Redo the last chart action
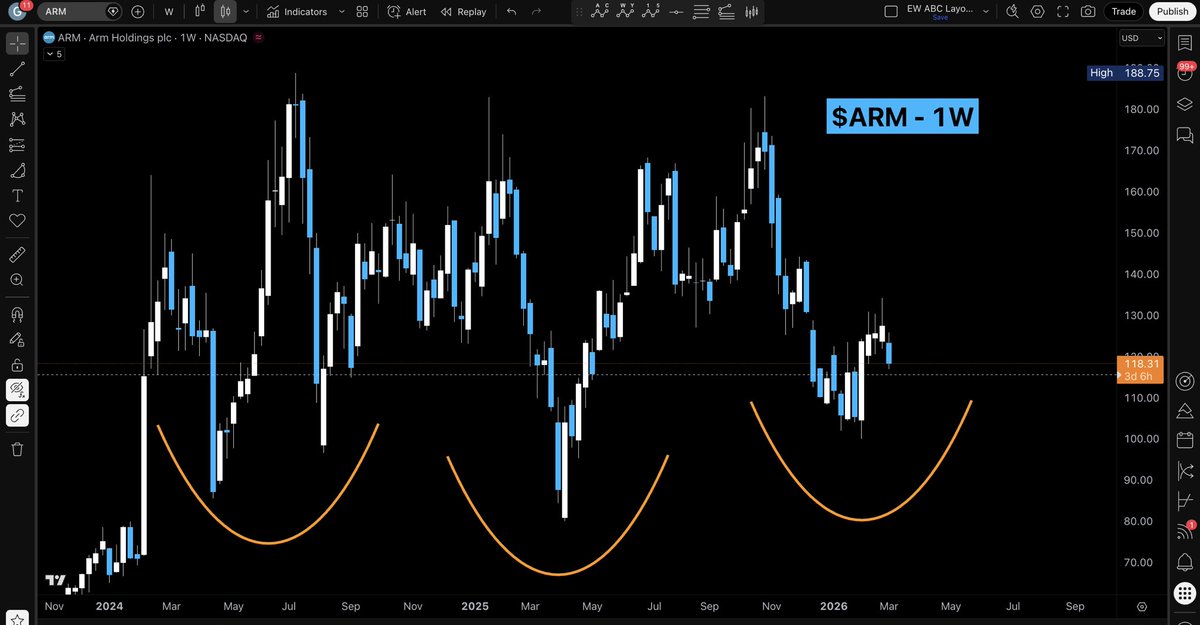The height and width of the screenshot is (625, 1200). [537, 12]
